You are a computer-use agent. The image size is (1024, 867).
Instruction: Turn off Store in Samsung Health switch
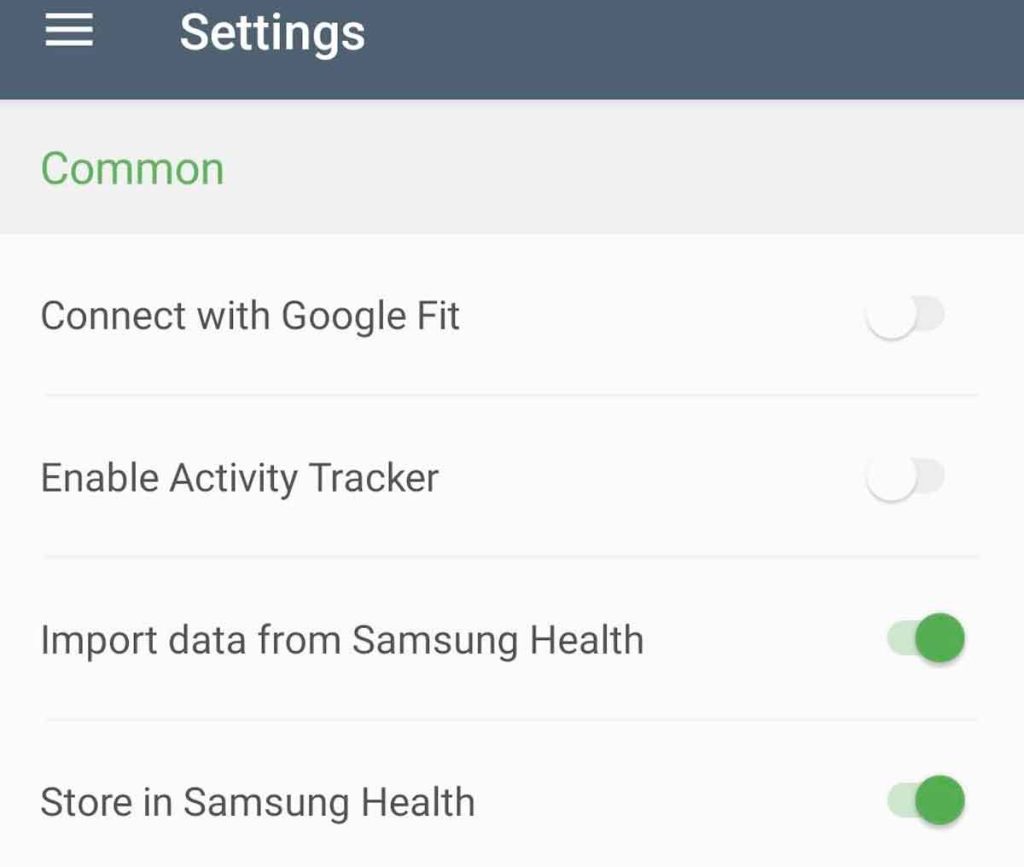(x=926, y=801)
